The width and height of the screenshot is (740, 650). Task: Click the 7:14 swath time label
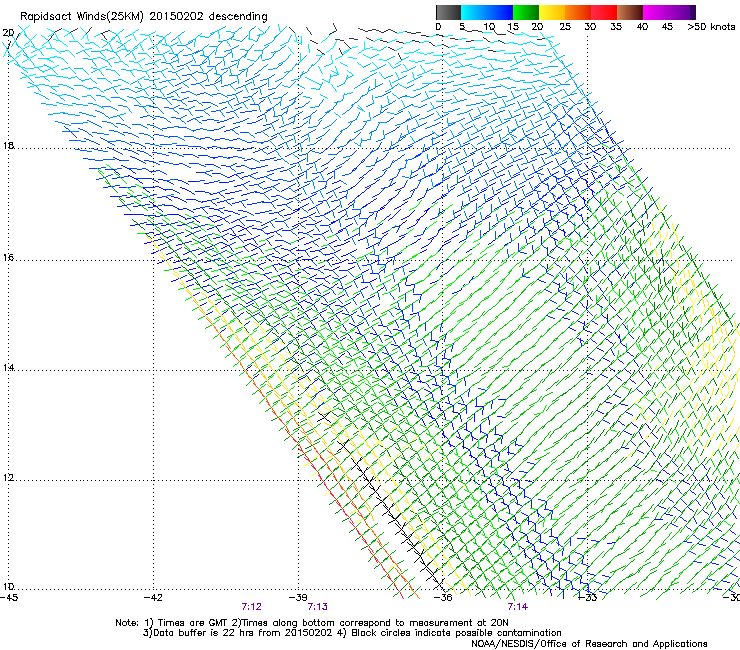point(518,607)
